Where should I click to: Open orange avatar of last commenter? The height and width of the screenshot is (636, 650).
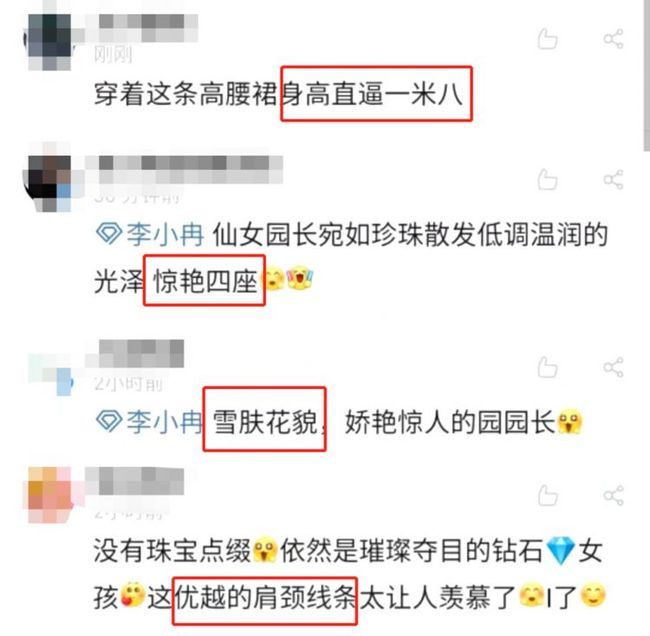50,495
